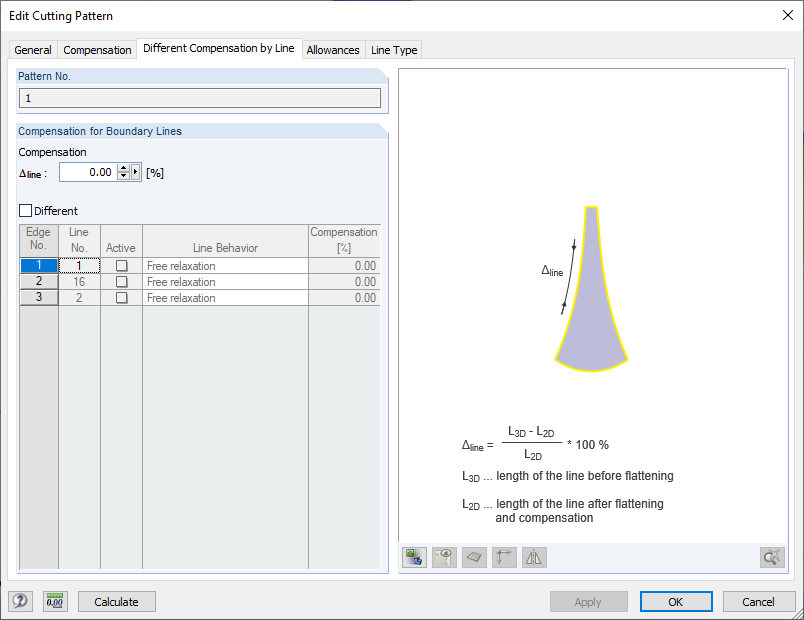Click the Calculate button

point(116,602)
